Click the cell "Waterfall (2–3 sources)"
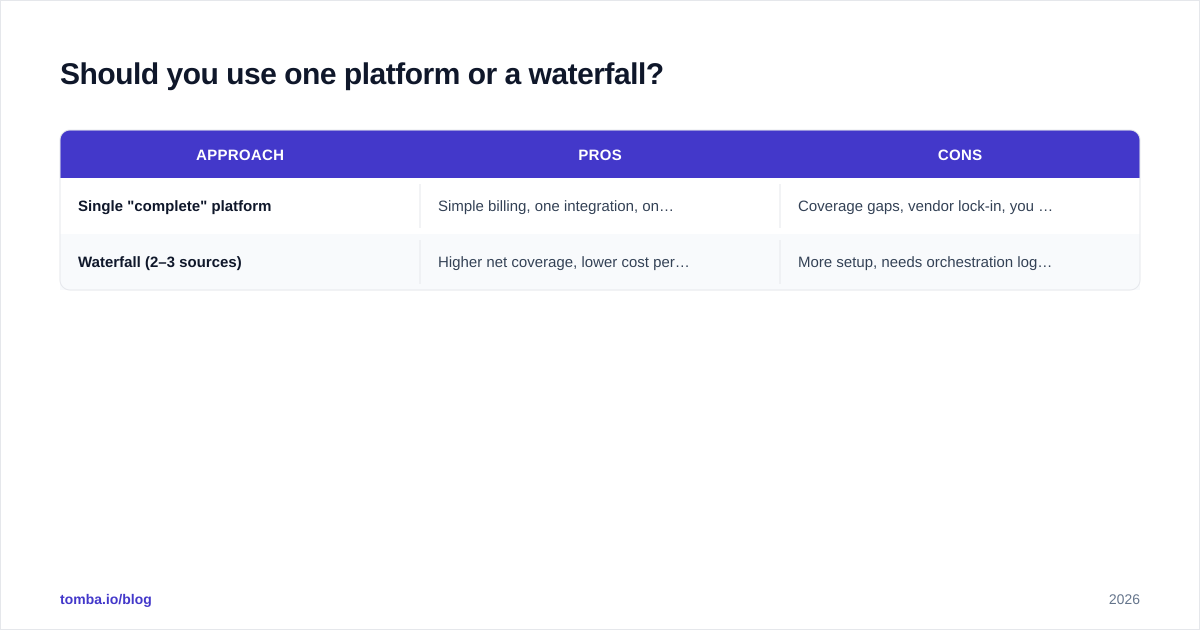The width and height of the screenshot is (1200, 630). coord(240,262)
